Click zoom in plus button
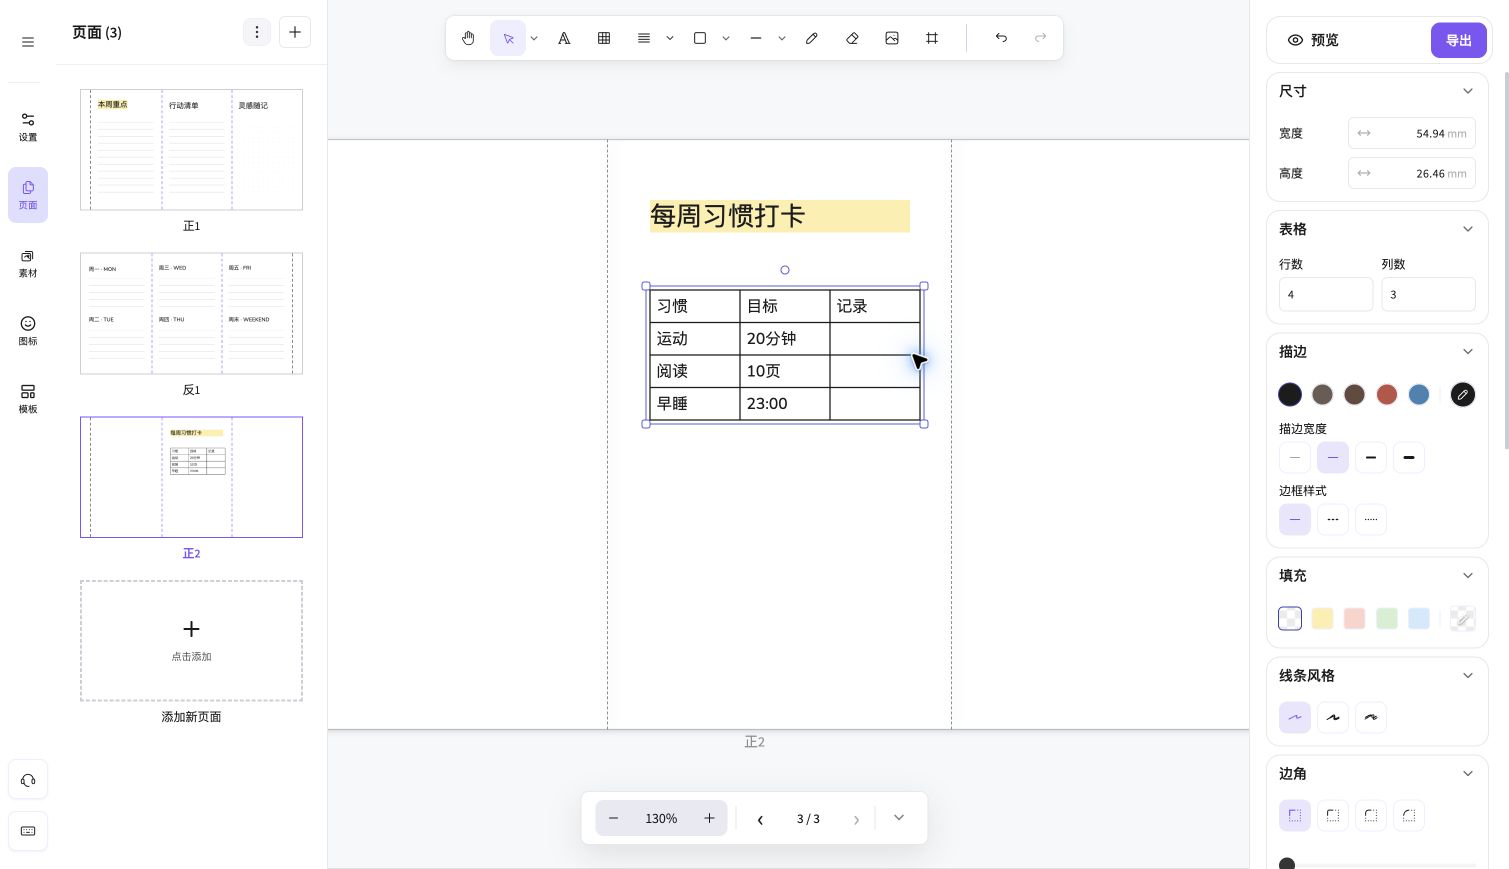This screenshot has height=869, width=1509. 709,818
